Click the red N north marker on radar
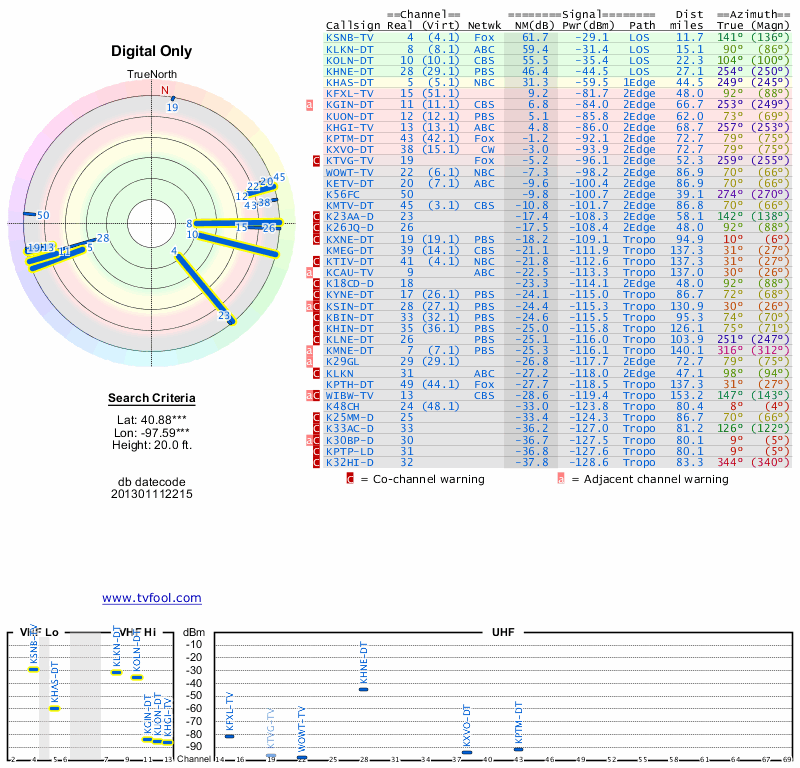Image resolution: width=800 pixels, height=768 pixels. 165,90
